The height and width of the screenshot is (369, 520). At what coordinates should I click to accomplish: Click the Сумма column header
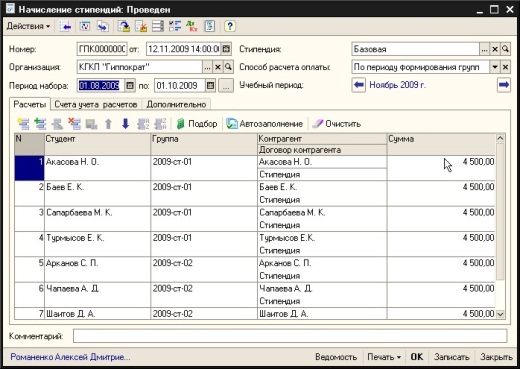441,144
